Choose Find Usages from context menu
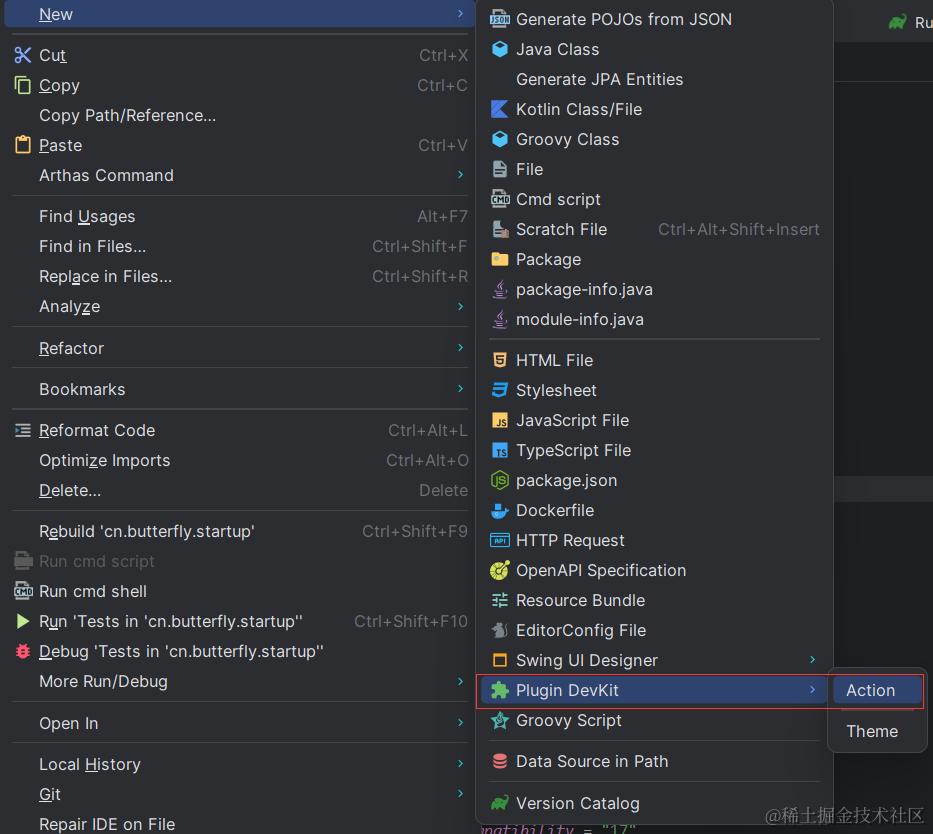 (x=240, y=217)
